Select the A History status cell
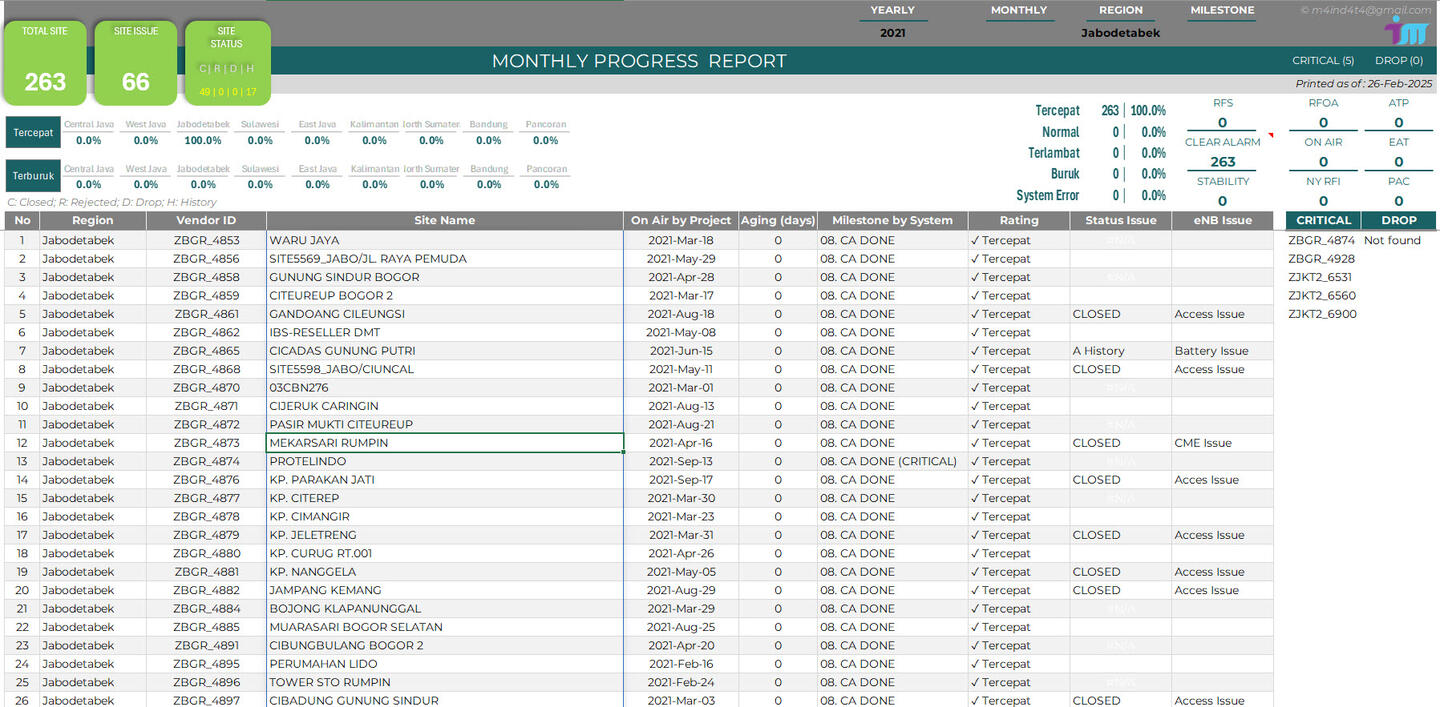The height and width of the screenshot is (707, 1440). pos(1121,351)
